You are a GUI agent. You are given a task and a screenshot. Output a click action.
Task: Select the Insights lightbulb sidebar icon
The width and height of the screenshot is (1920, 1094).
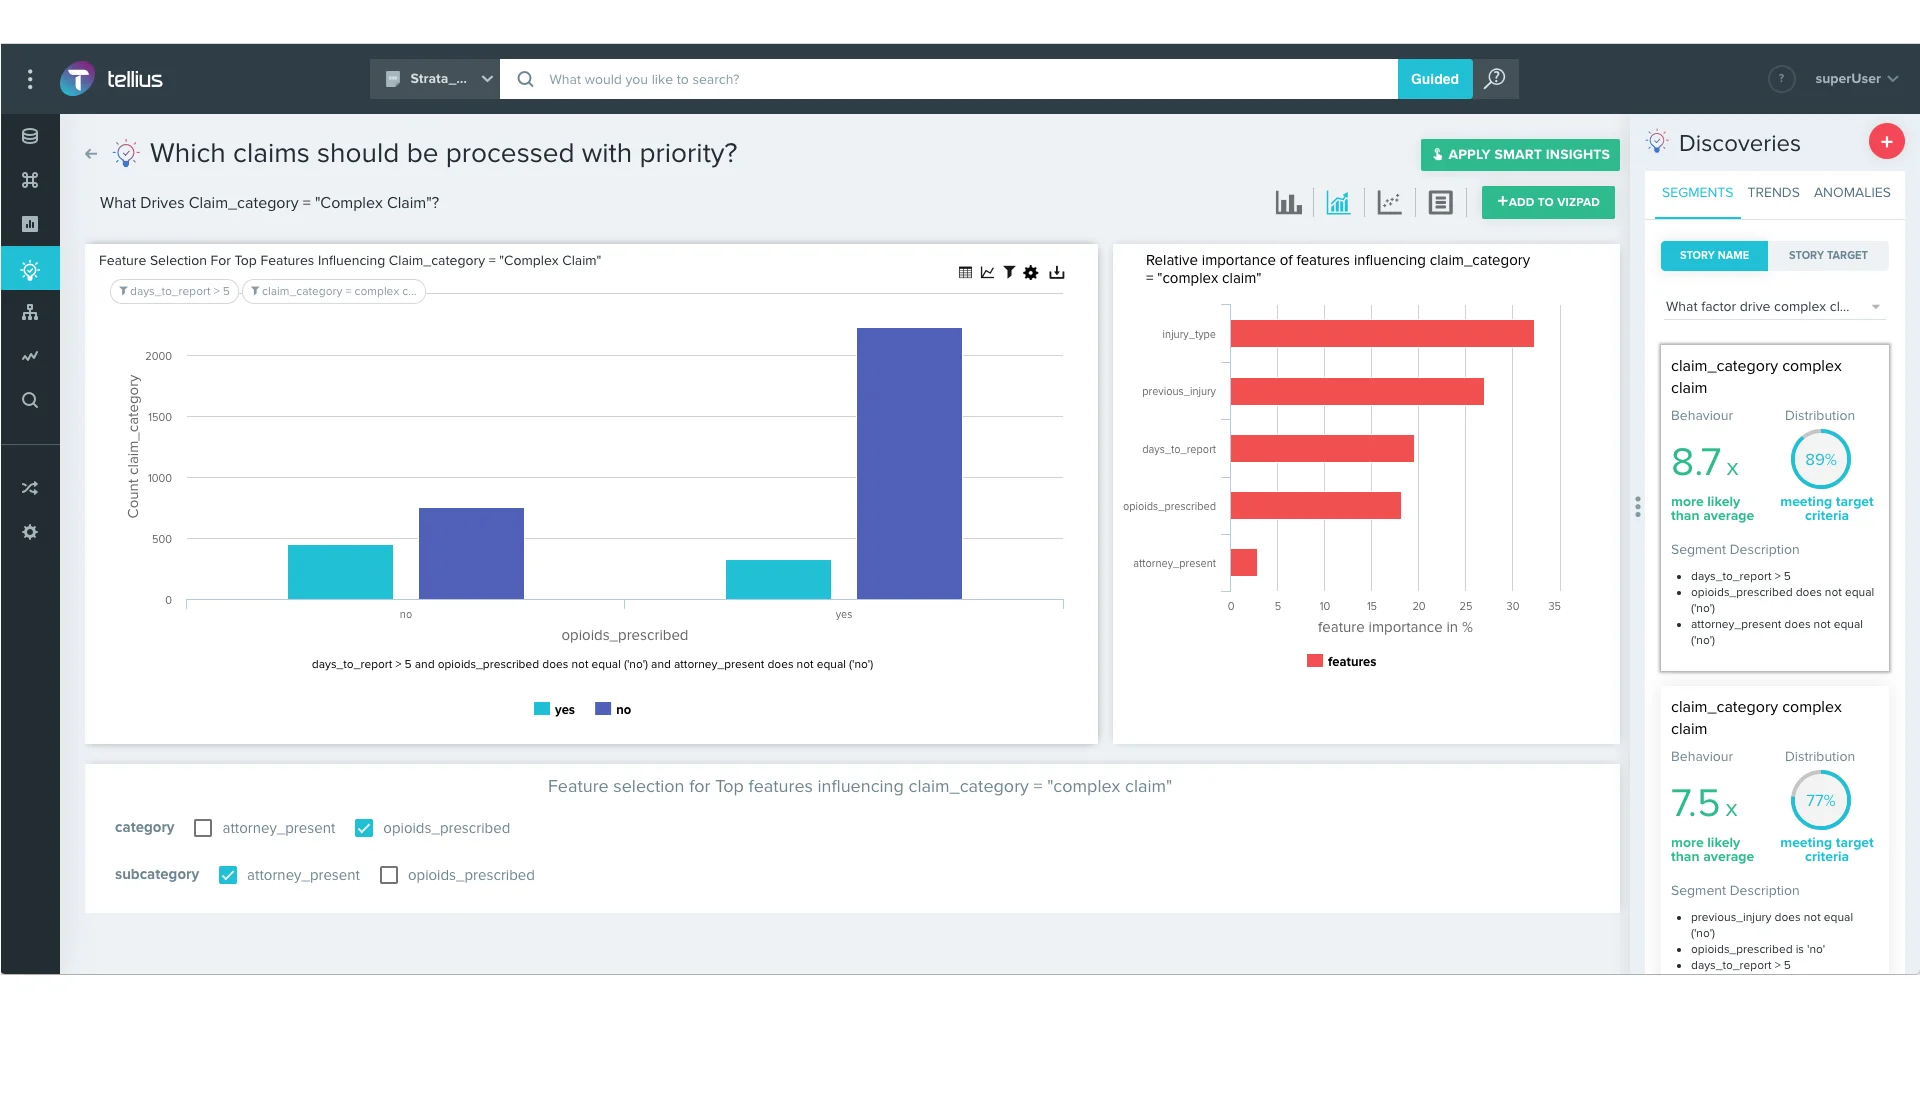(x=30, y=269)
